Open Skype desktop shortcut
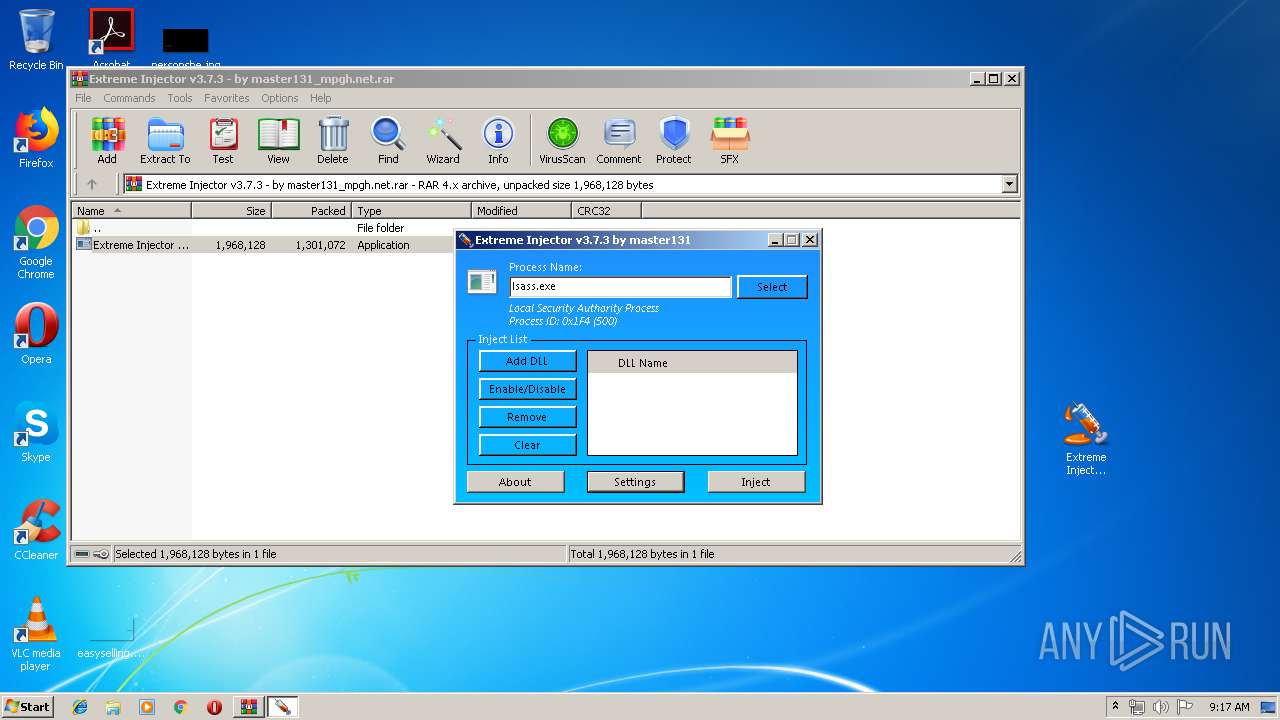 click(36, 432)
